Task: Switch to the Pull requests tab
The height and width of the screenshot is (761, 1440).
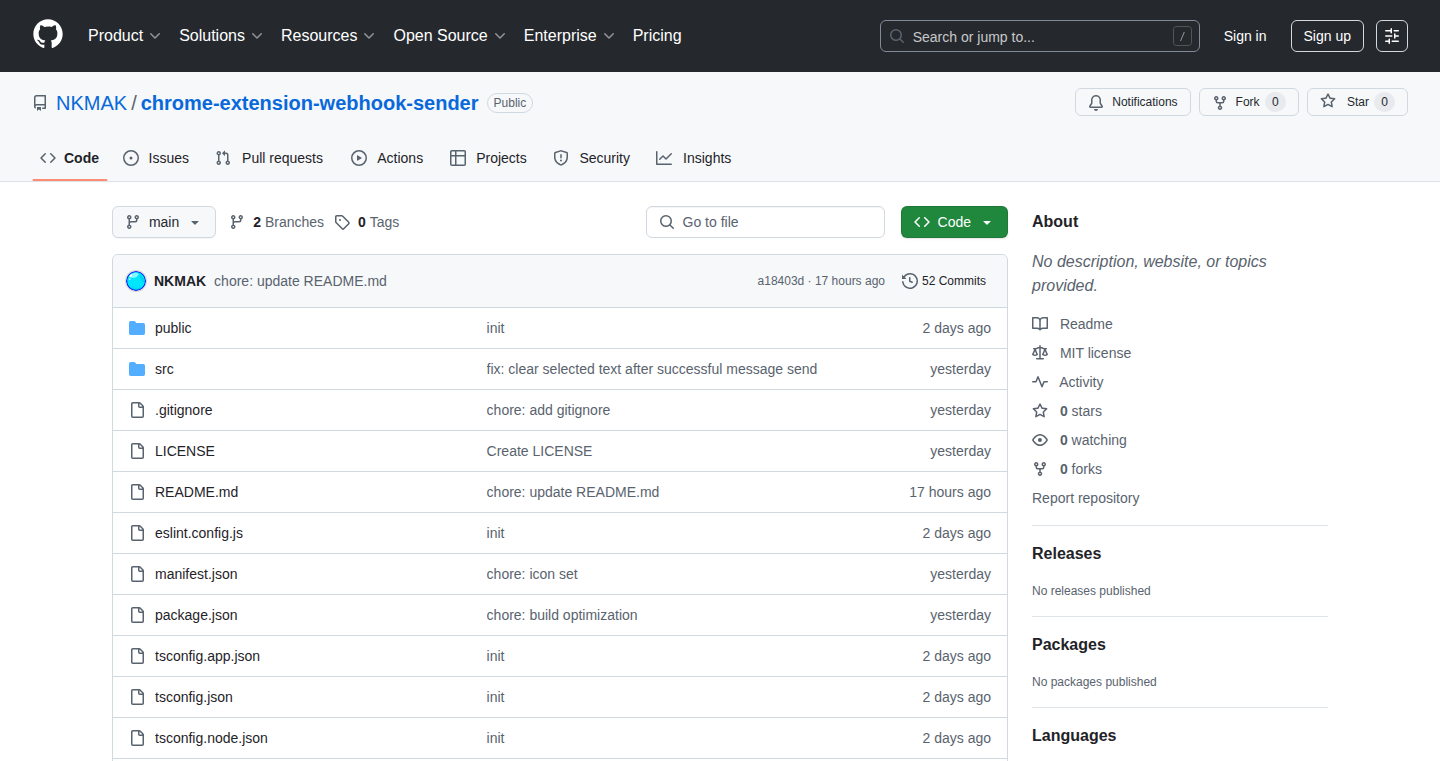Action: [x=269, y=158]
